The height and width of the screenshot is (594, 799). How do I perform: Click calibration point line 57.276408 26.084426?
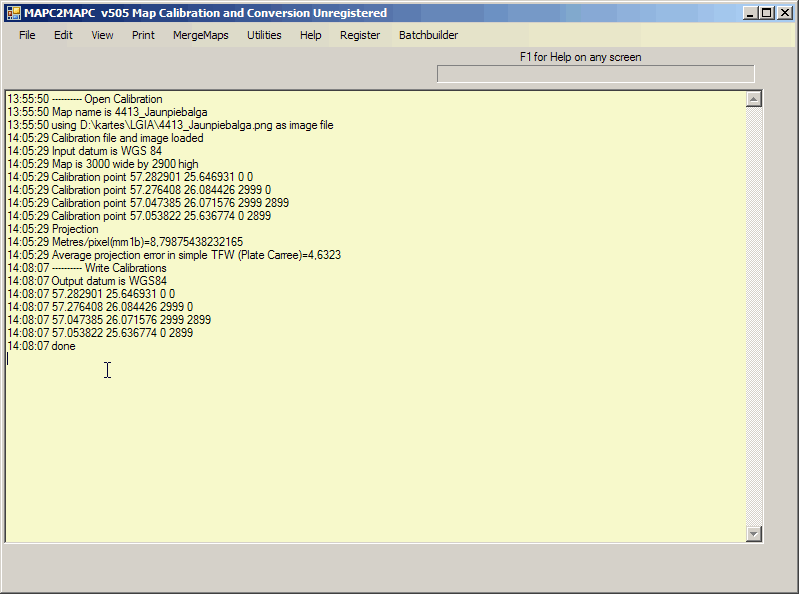click(x=139, y=190)
